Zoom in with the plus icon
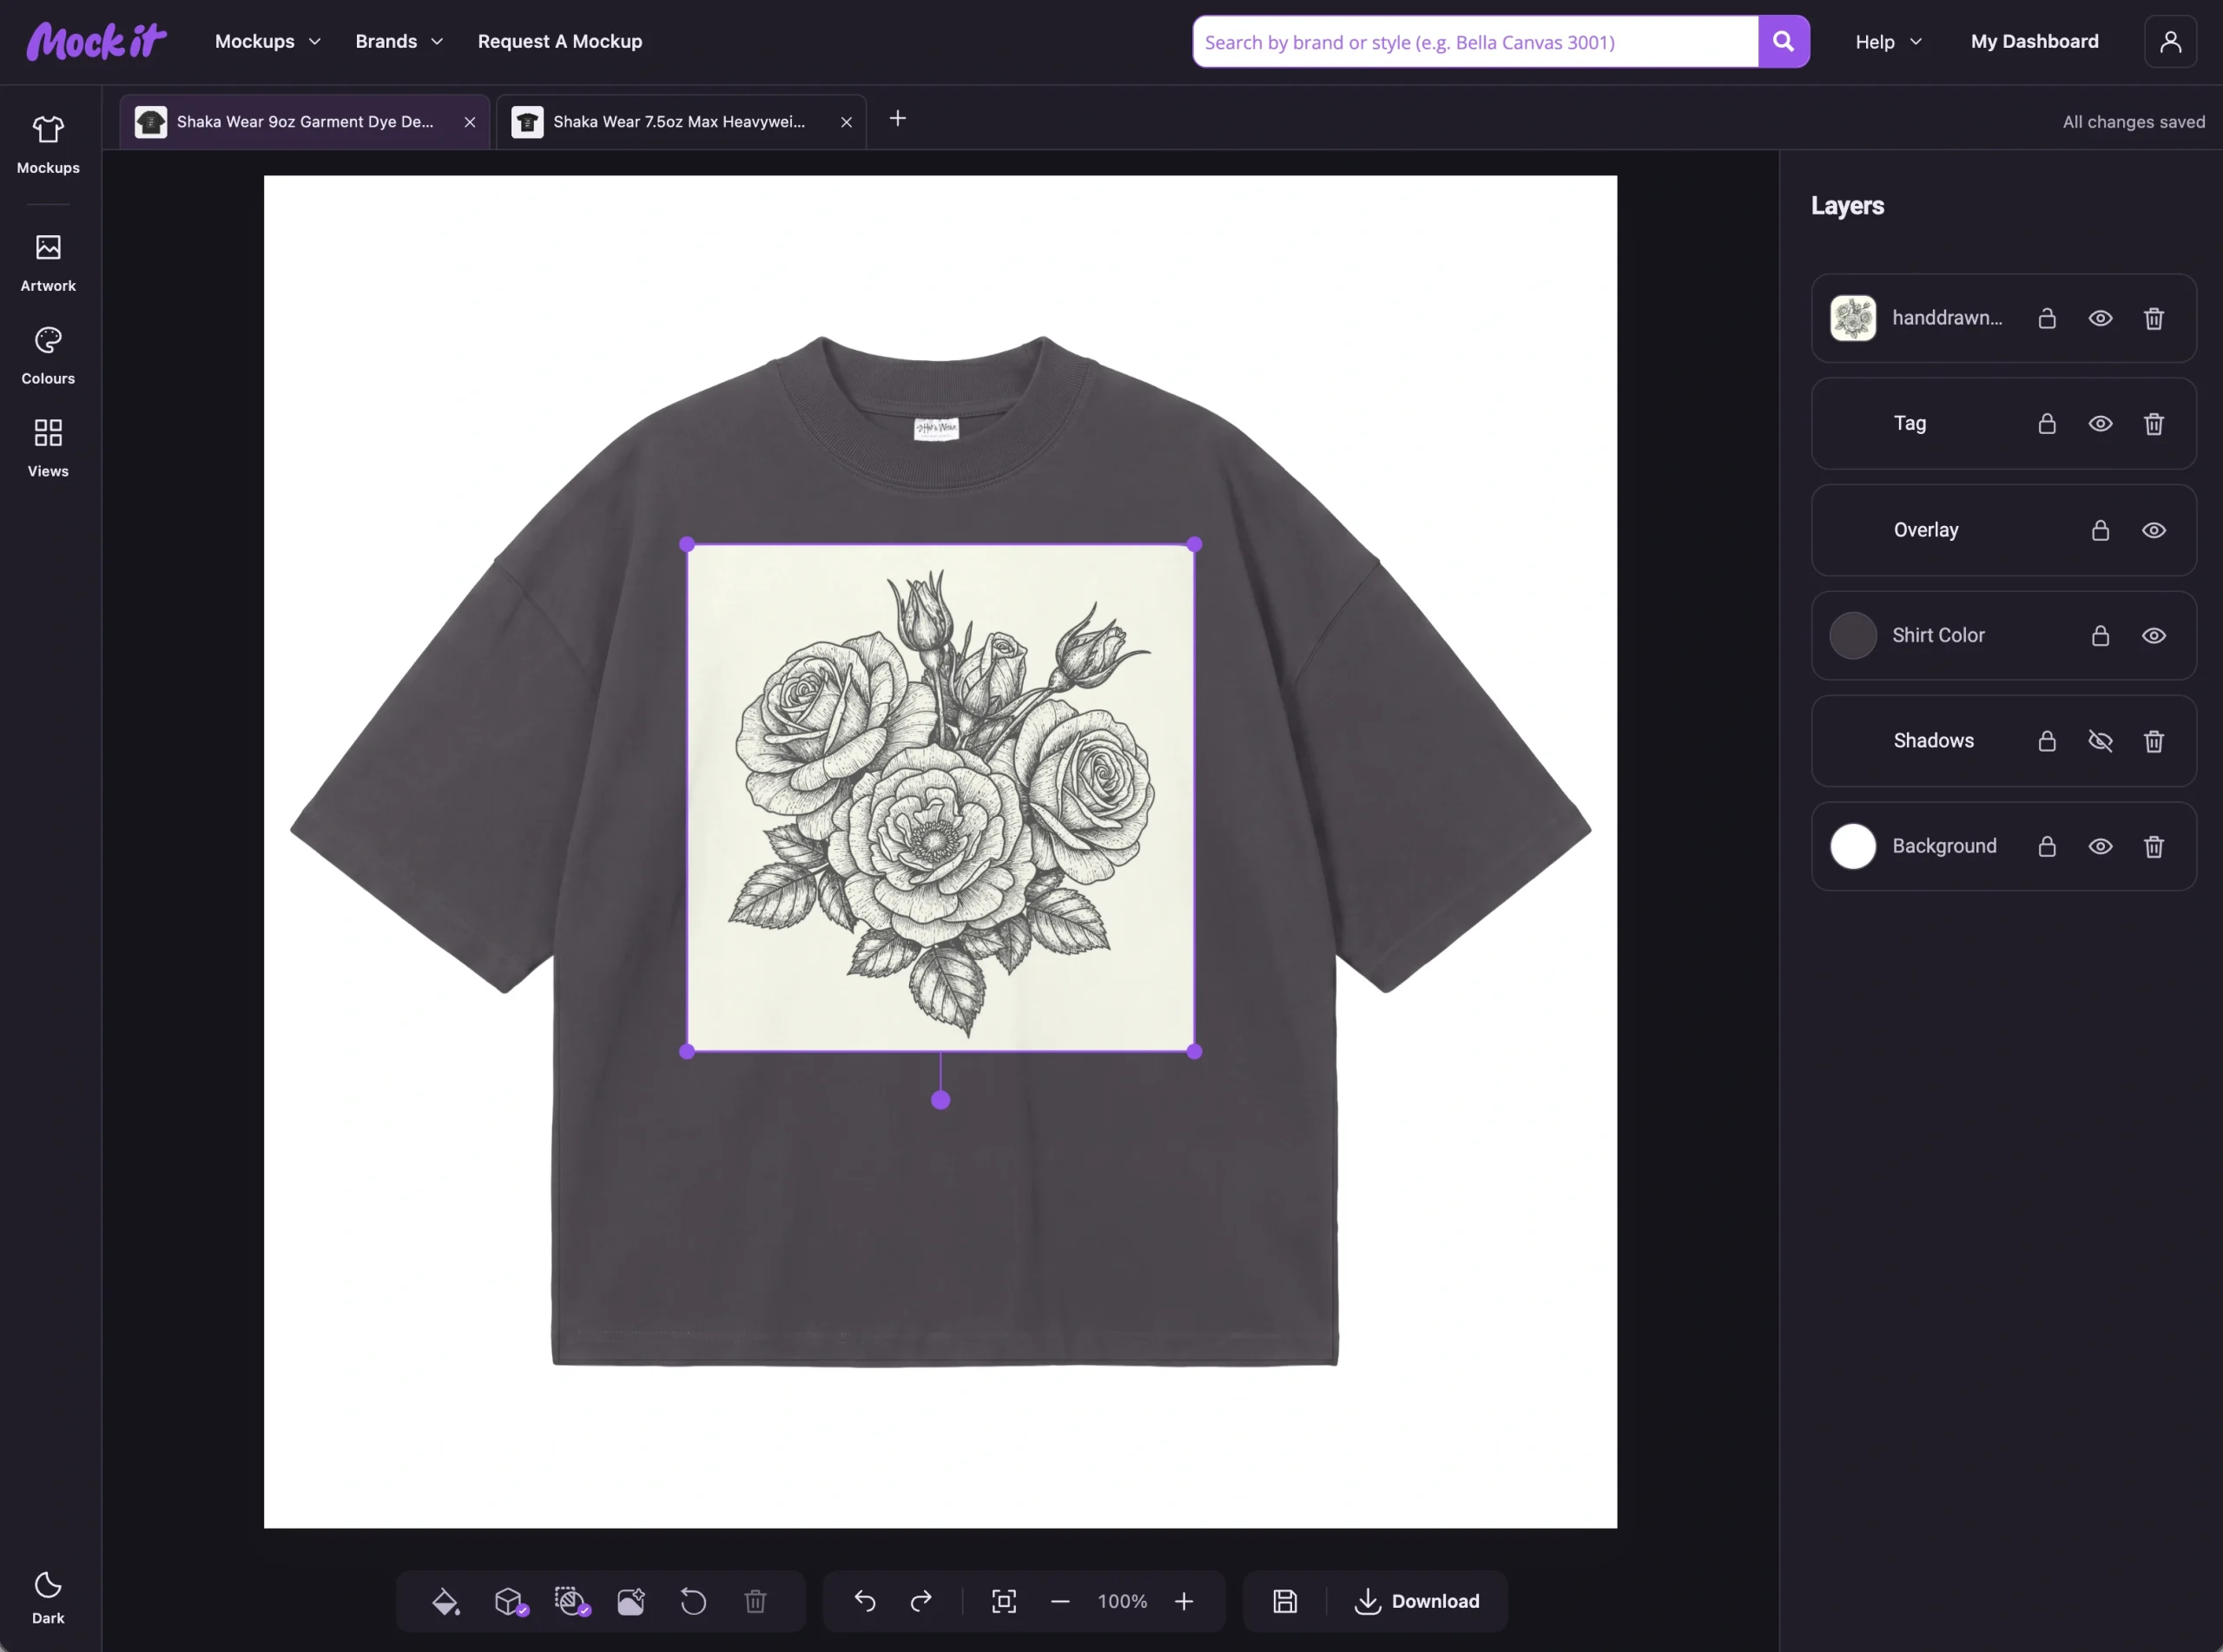The image size is (2223, 1652). [1184, 1601]
